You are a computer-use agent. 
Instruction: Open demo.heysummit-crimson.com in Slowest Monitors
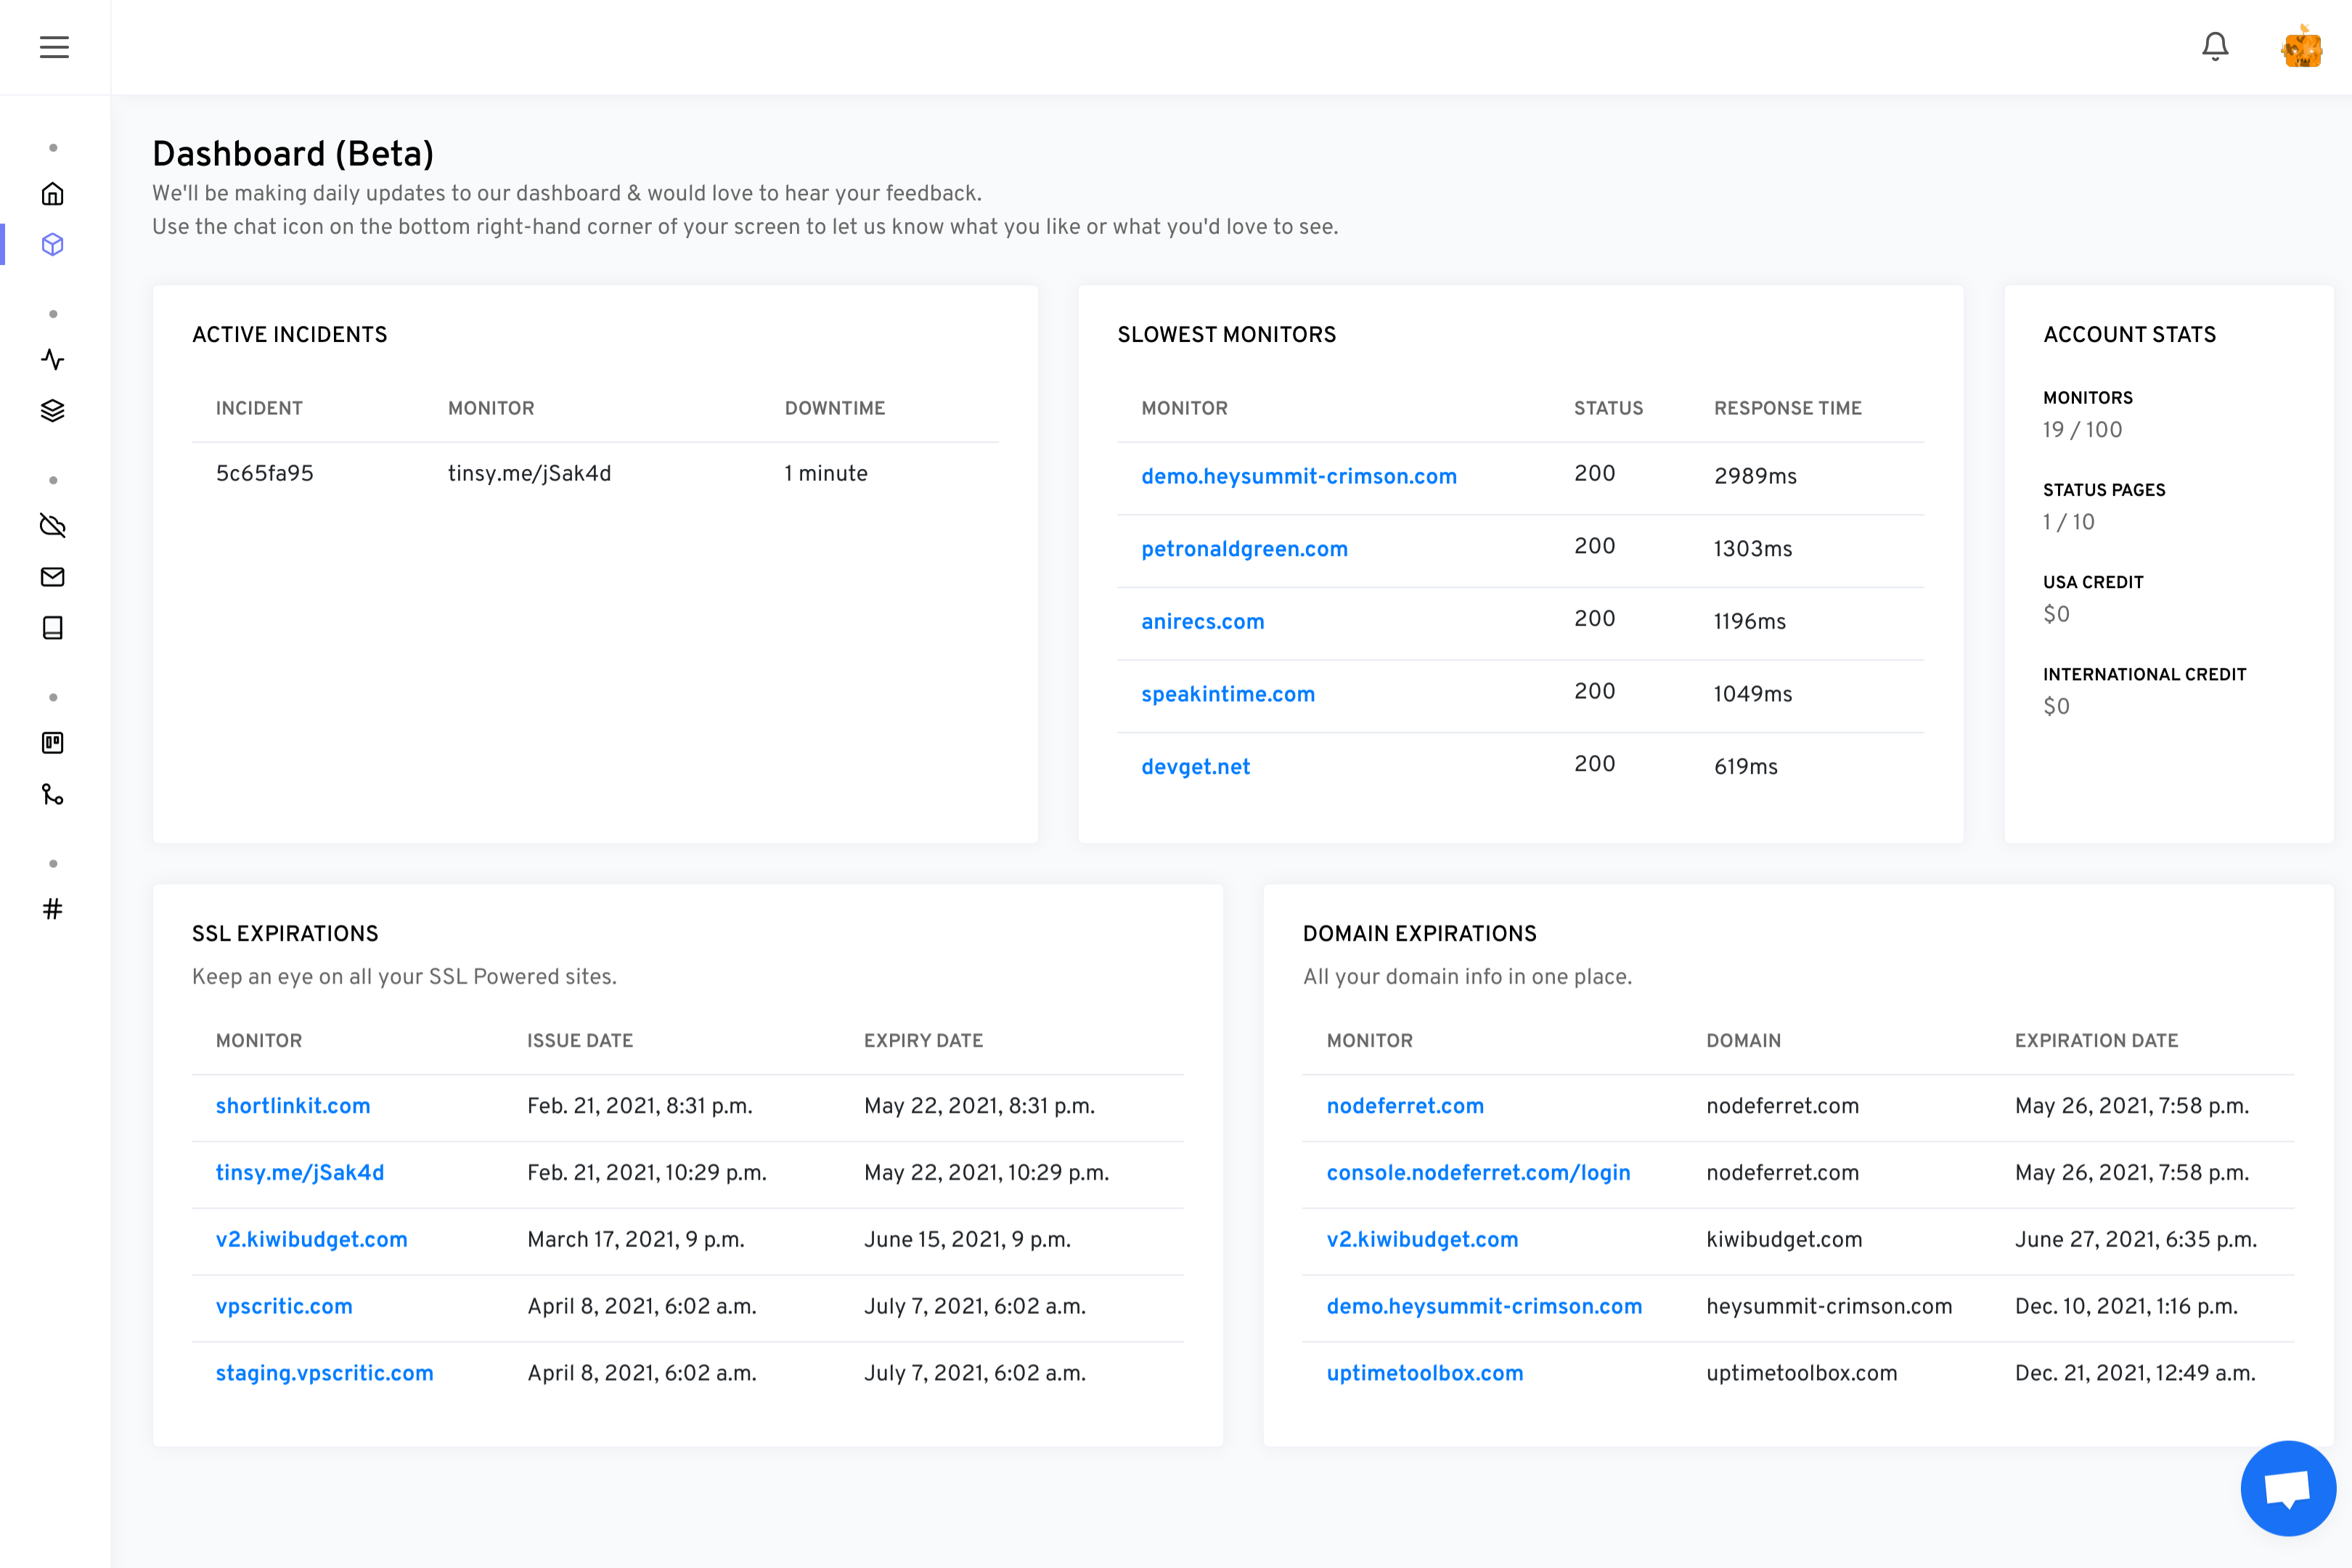[1298, 476]
